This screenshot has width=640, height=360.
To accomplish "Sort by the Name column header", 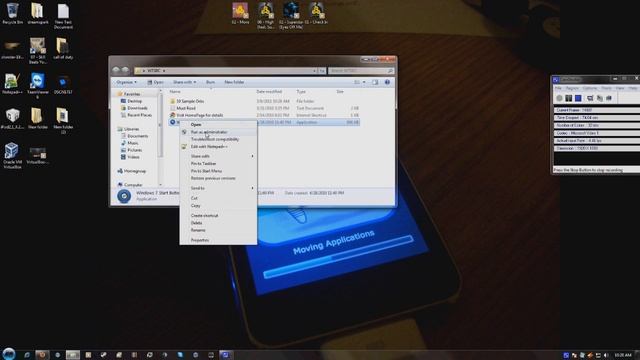I will (175, 91).
